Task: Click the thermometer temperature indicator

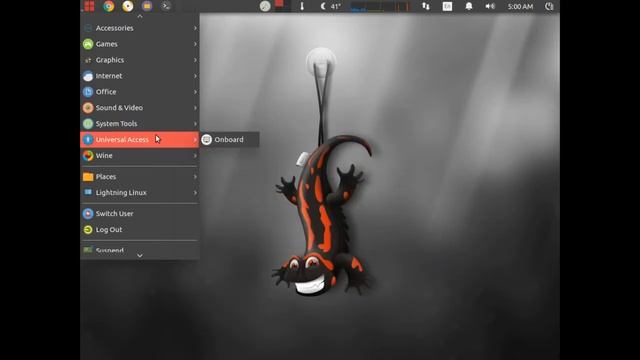Action: 302,6
